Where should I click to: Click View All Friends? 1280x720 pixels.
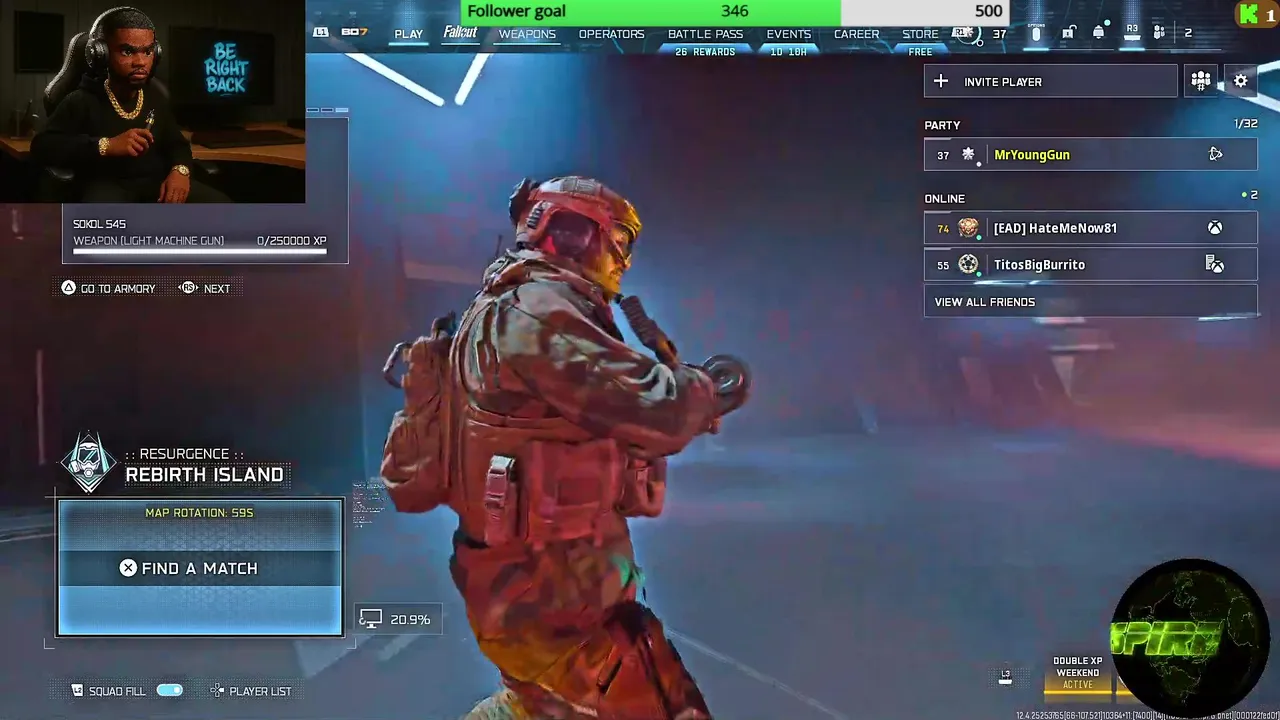coord(1090,302)
